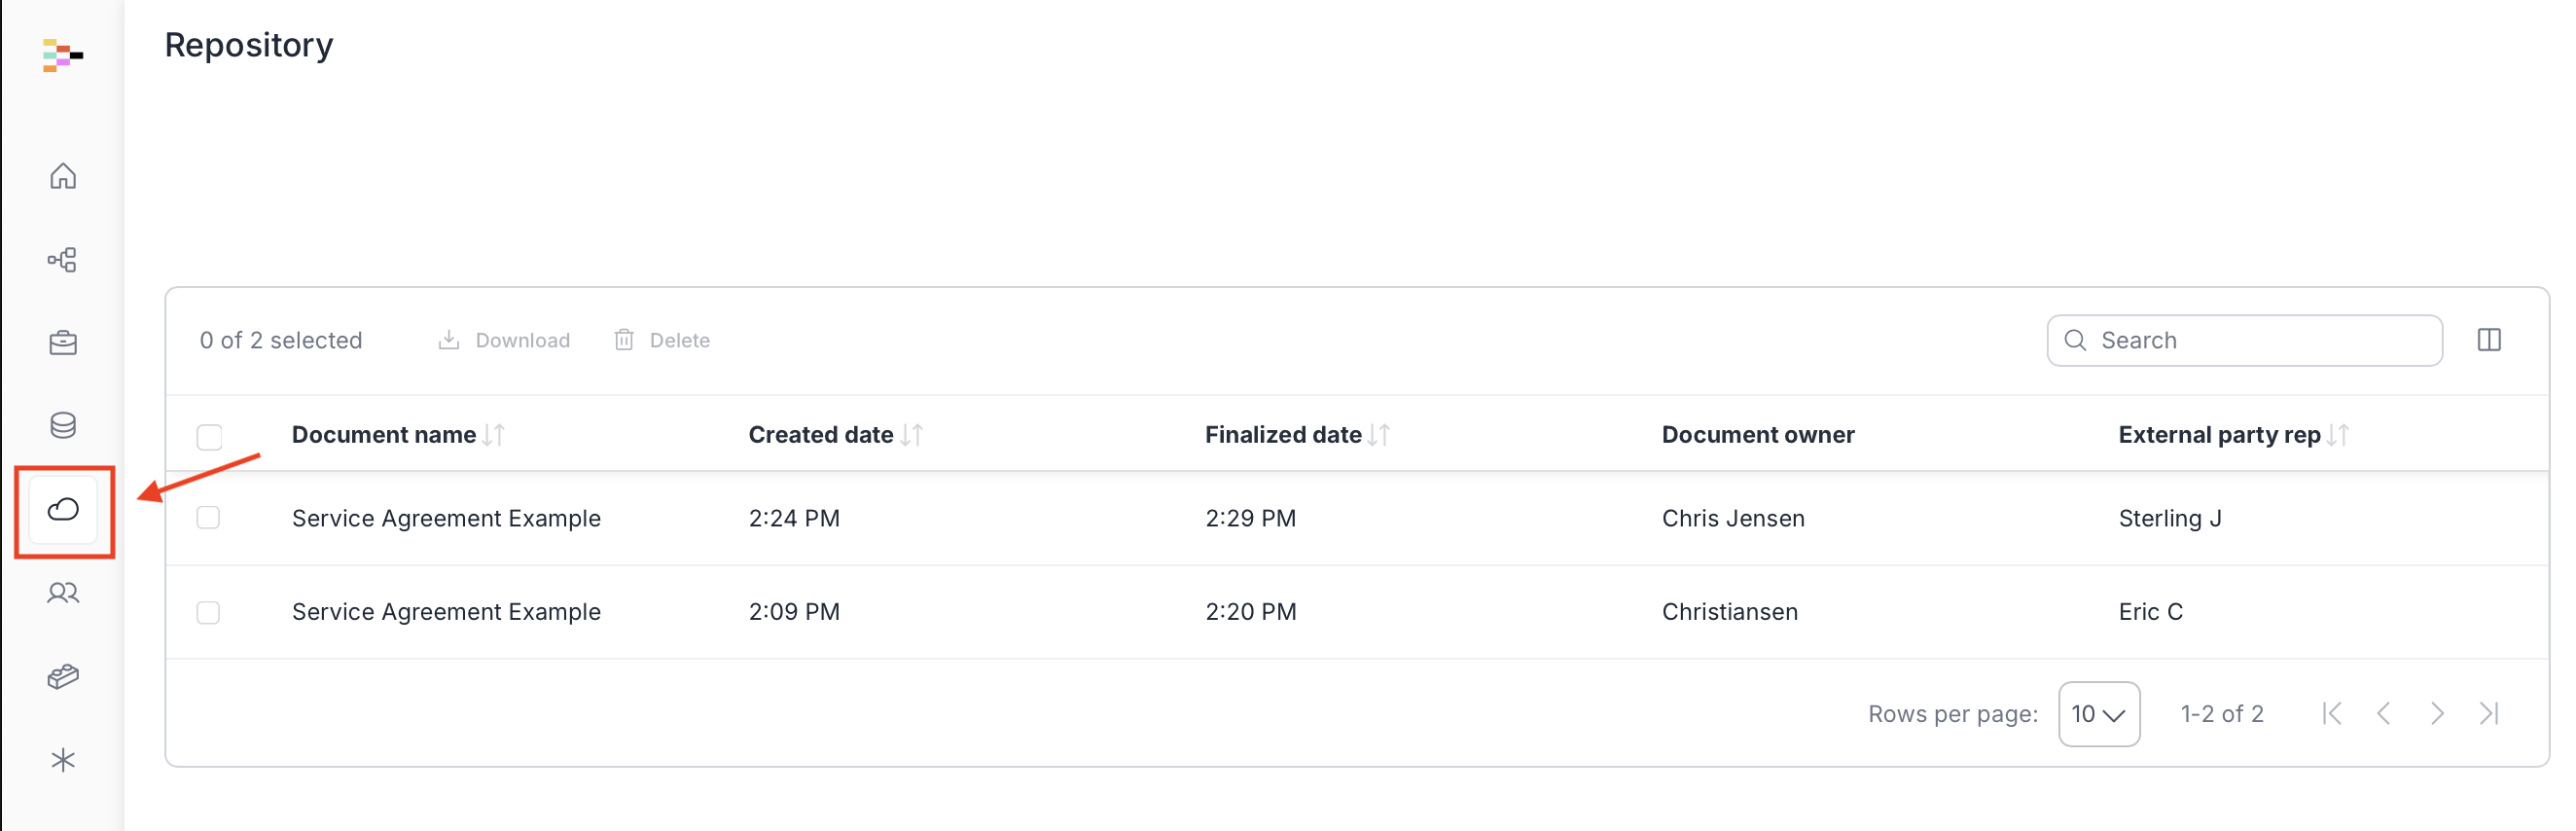Check the select-all header checkbox
2576x831 pixels.
pyautogui.click(x=209, y=437)
